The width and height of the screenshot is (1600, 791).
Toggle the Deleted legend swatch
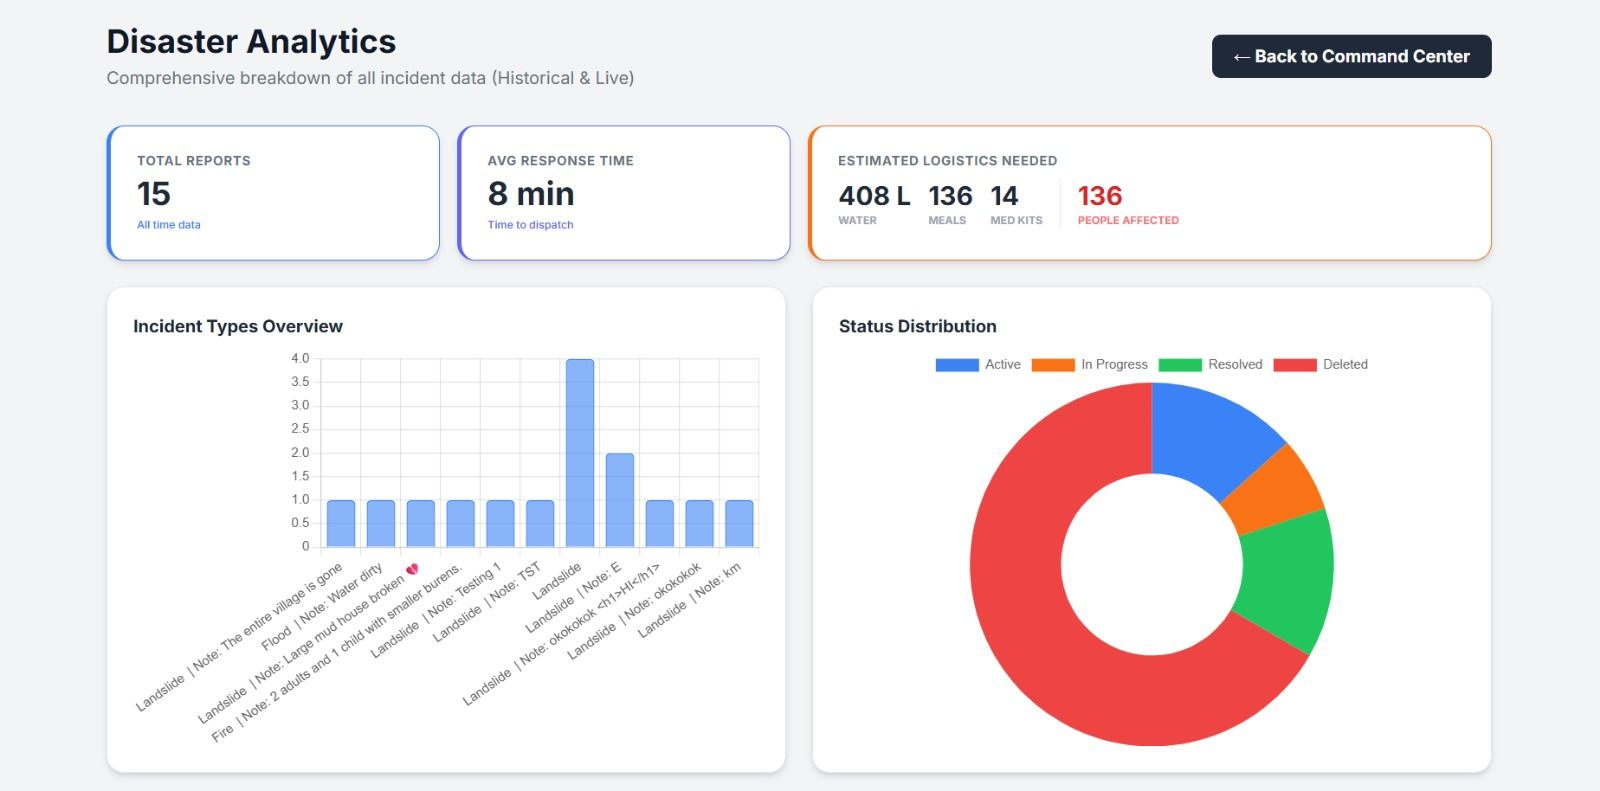(x=1295, y=365)
